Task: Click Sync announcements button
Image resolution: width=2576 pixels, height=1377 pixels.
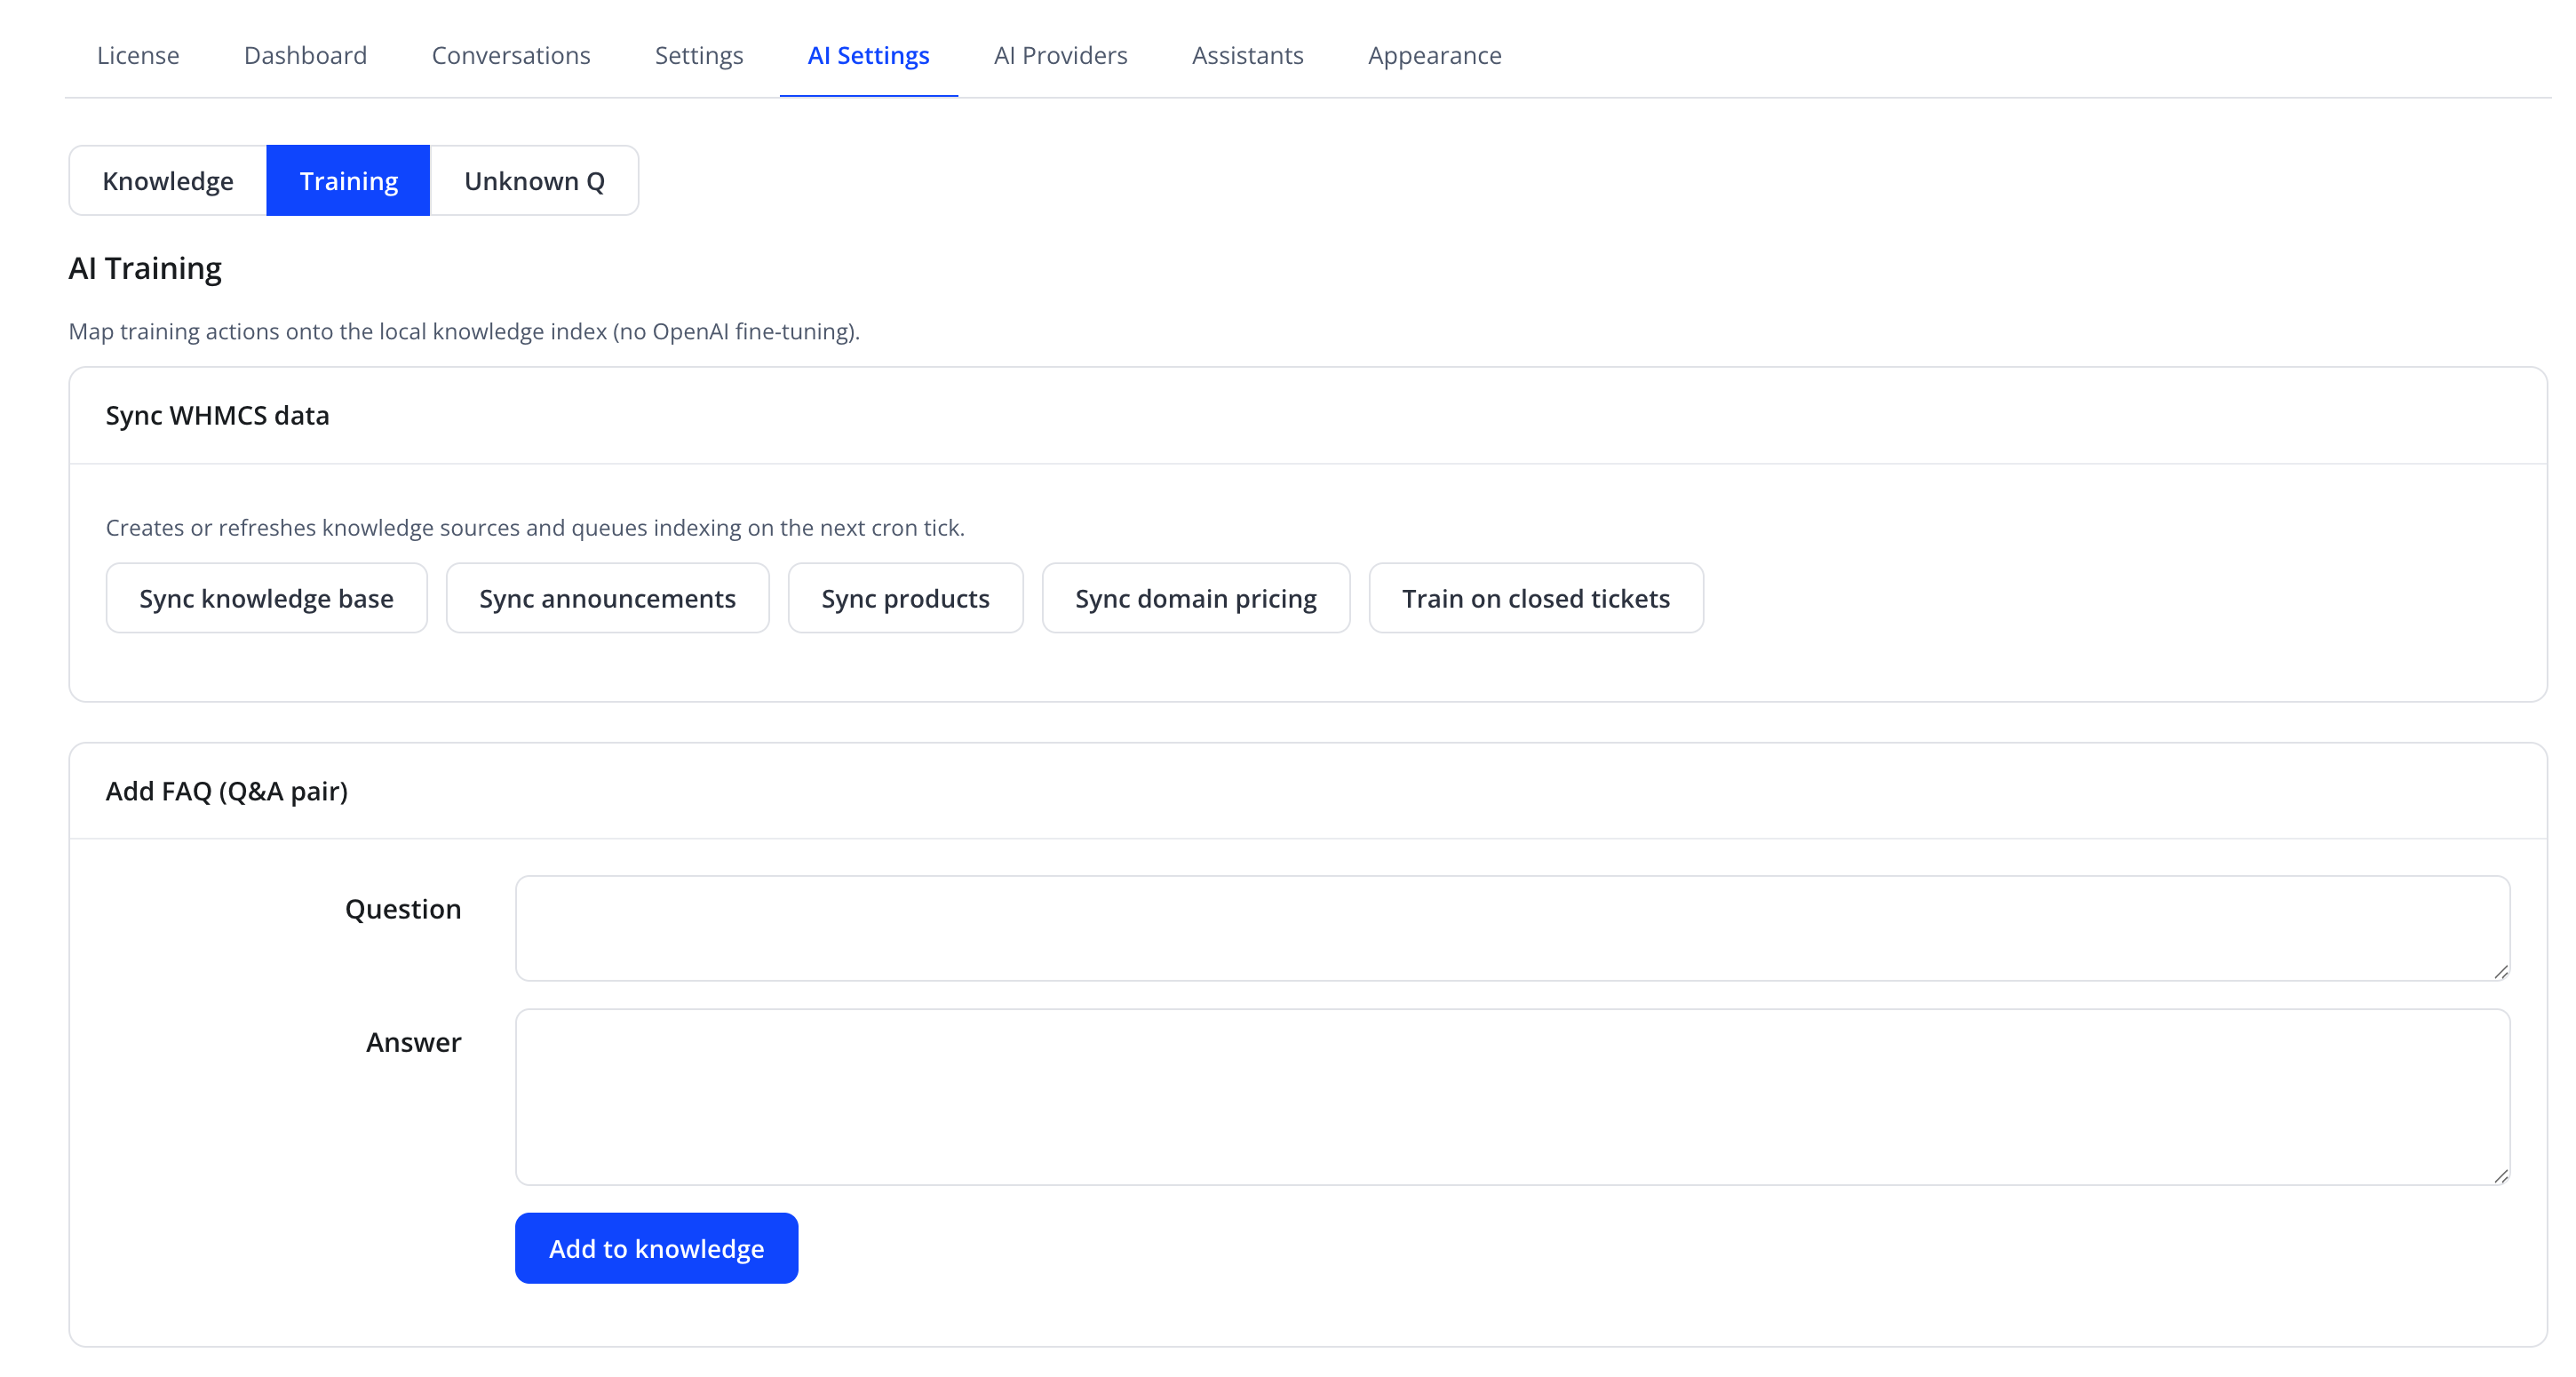Action: pyautogui.click(x=607, y=598)
